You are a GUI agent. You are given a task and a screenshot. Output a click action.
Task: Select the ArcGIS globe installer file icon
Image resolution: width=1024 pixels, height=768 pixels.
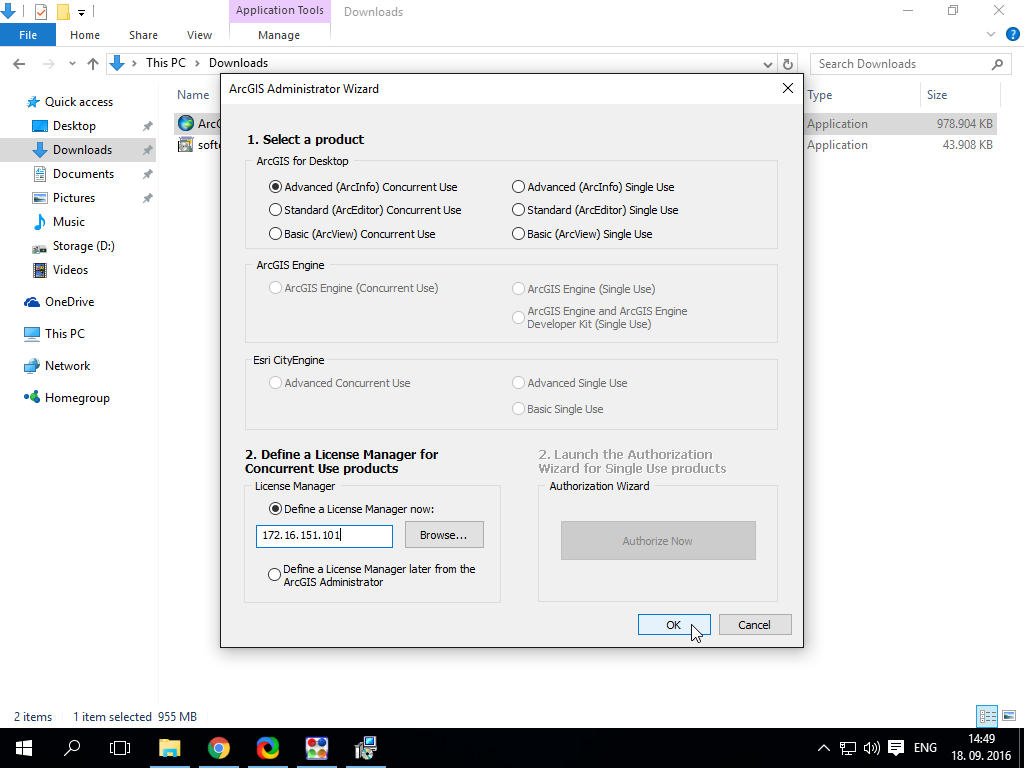(186, 123)
